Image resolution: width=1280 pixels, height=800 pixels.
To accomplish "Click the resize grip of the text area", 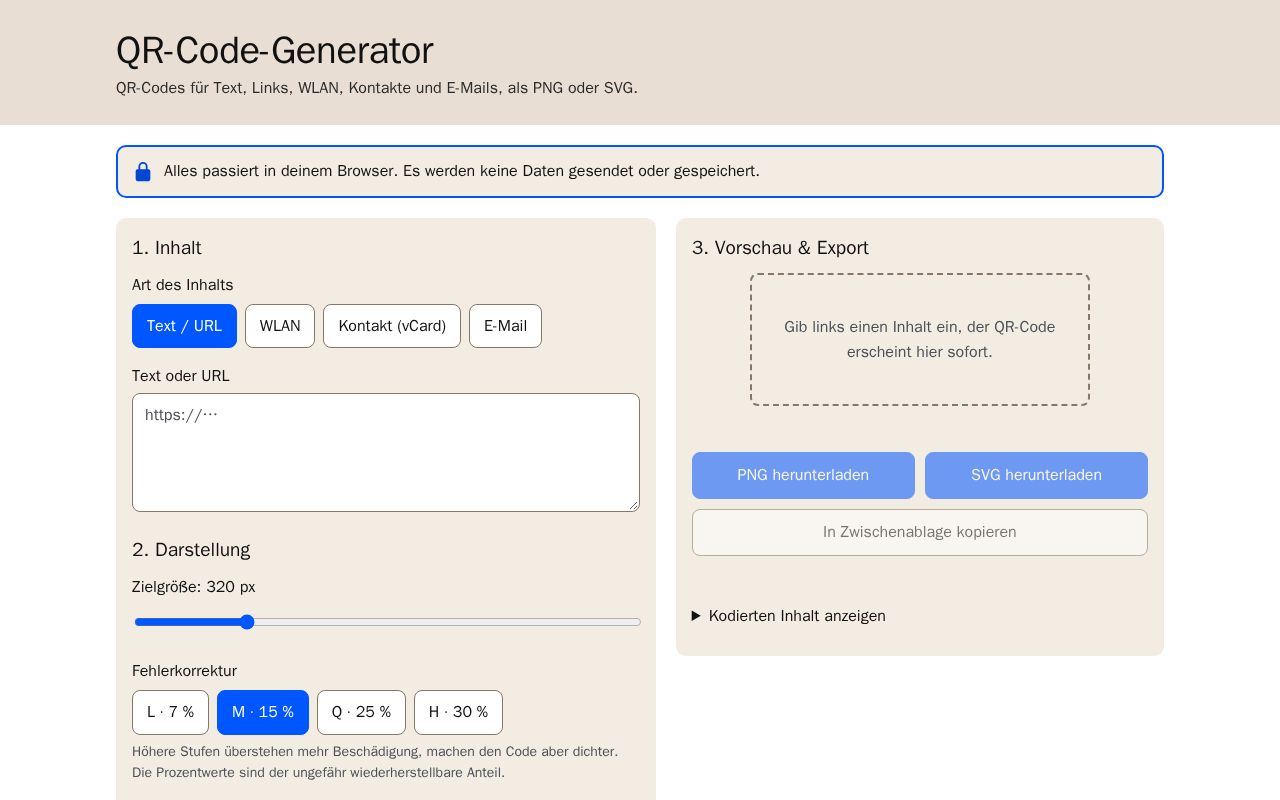I will click(632, 504).
